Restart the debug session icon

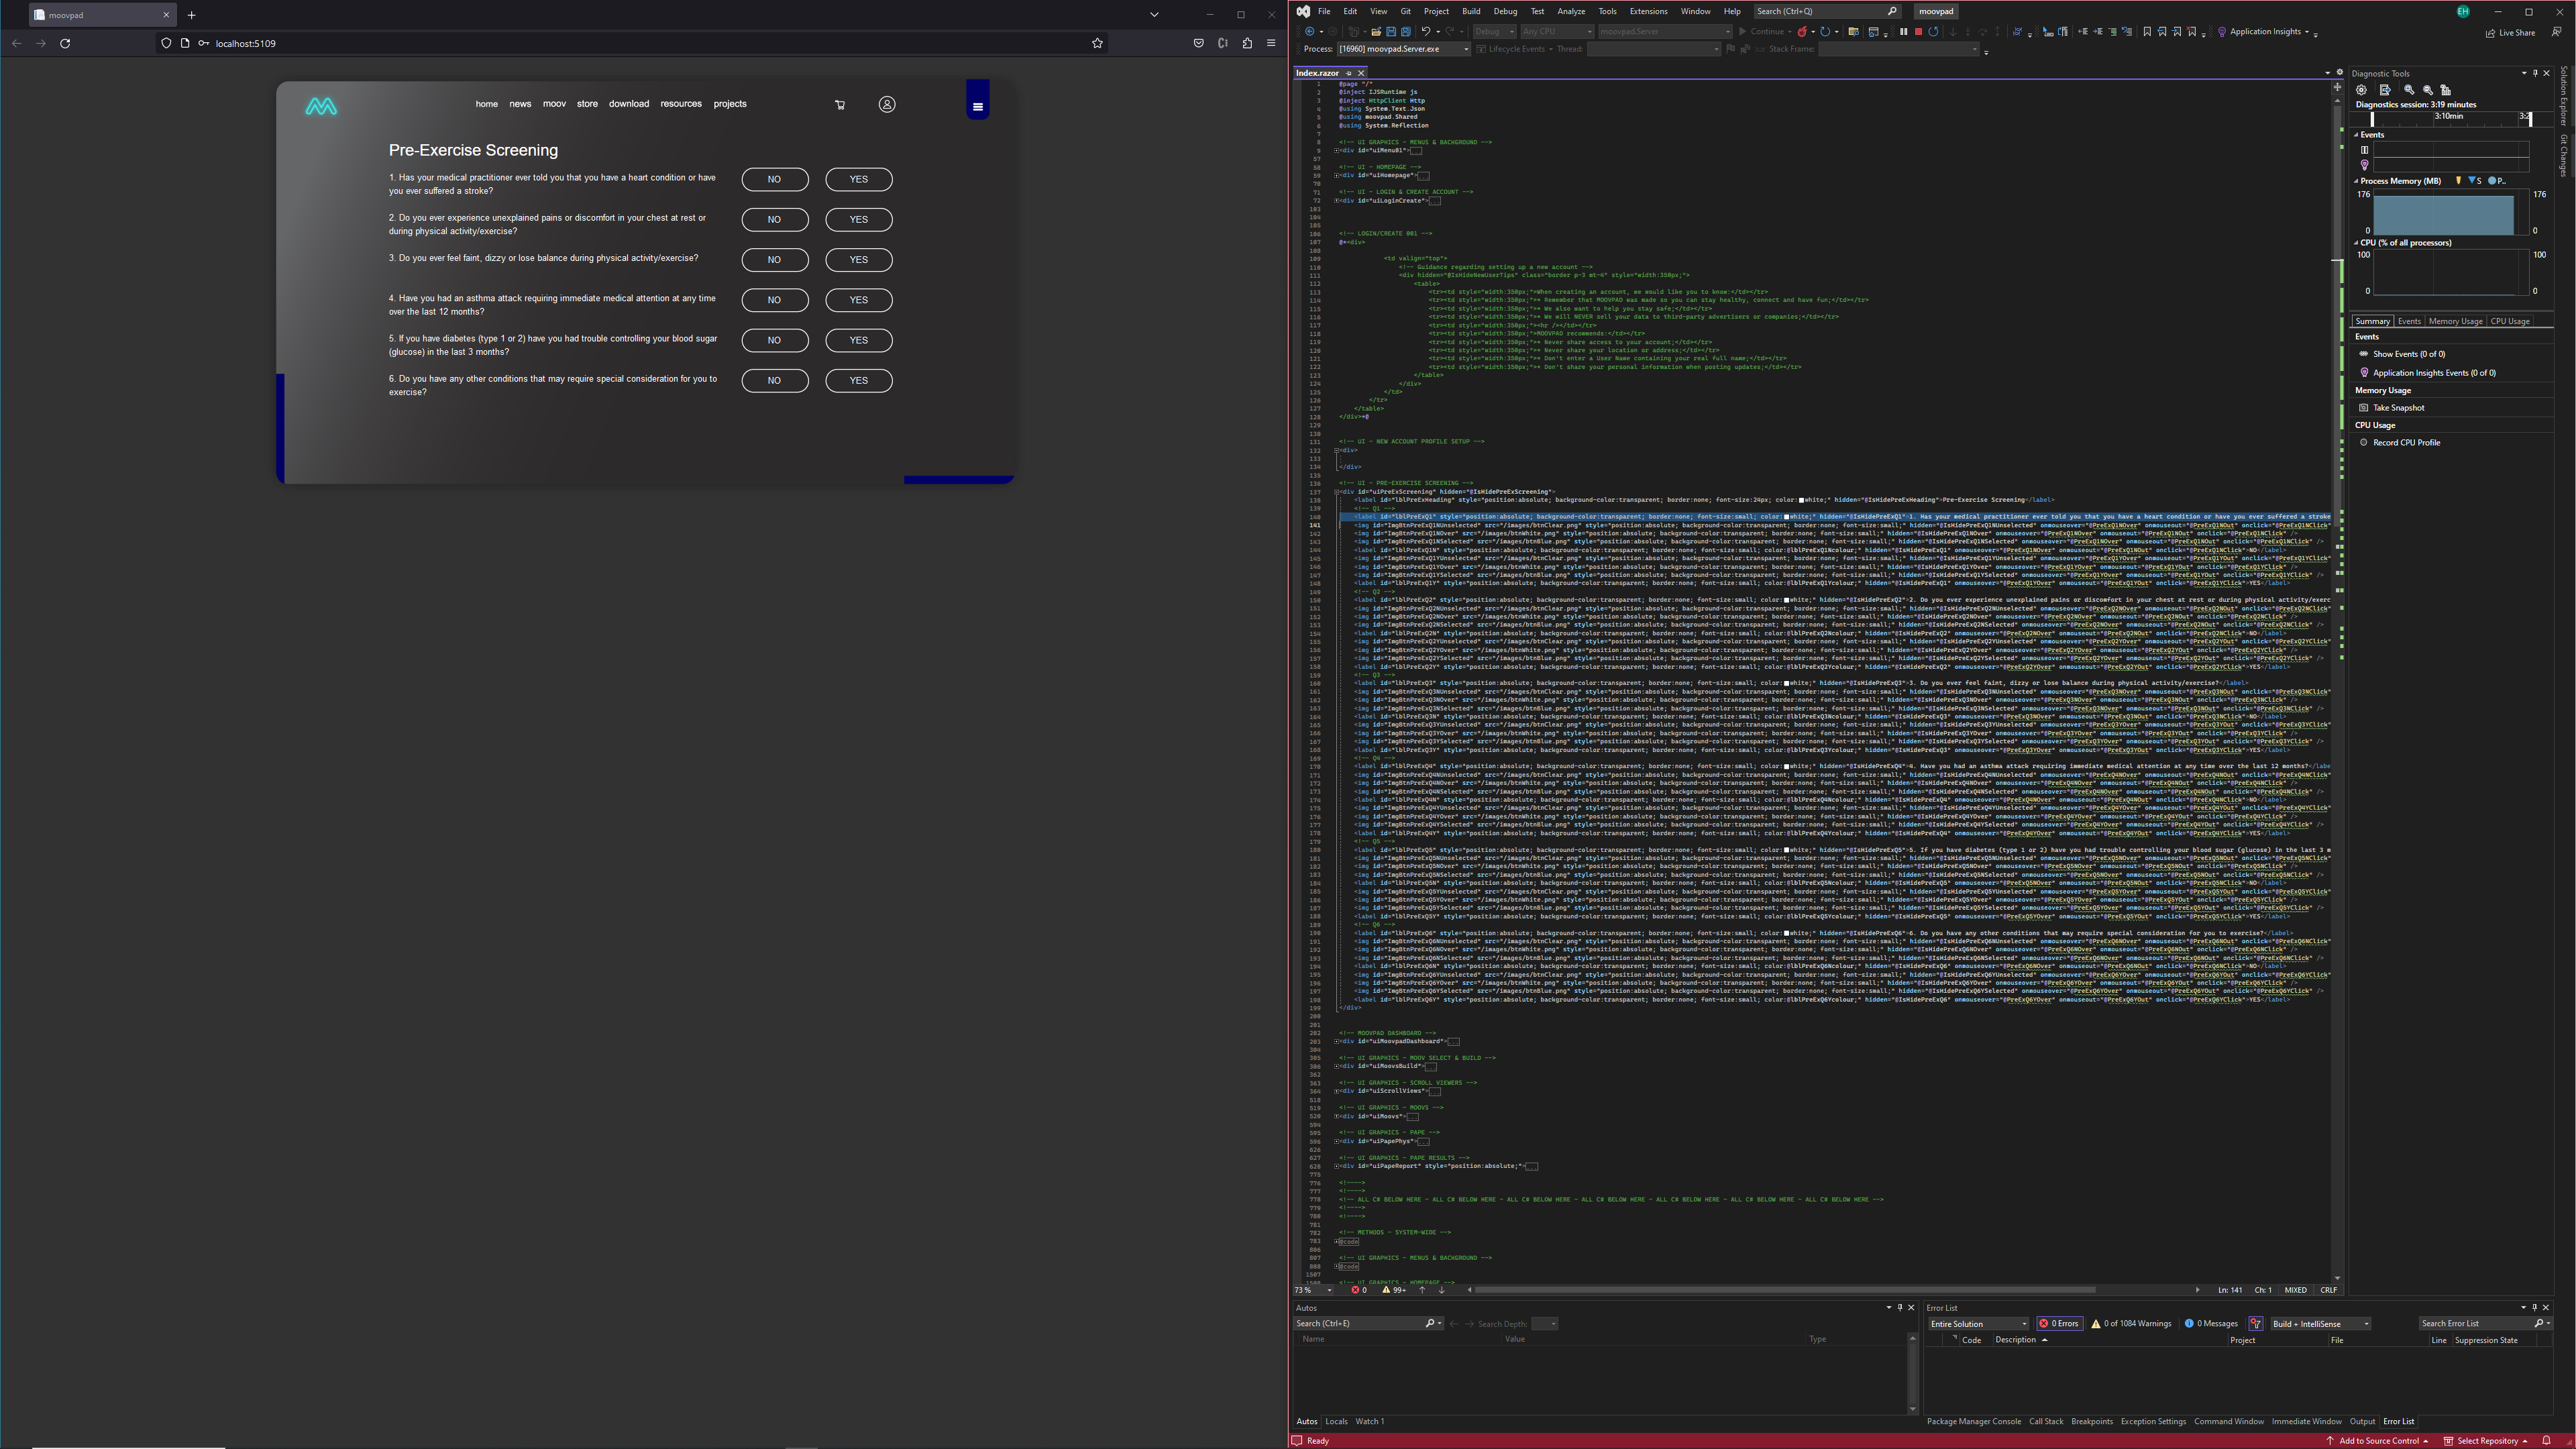point(1934,31)
